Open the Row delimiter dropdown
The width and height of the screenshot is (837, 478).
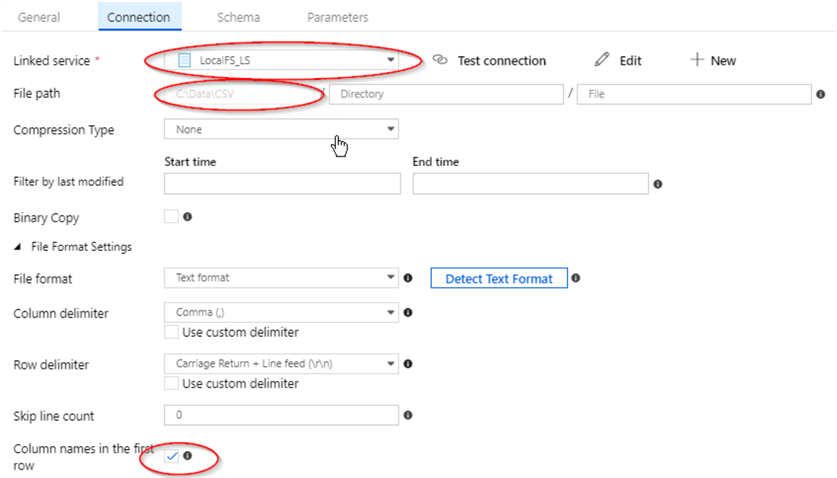tap(280, 364)
